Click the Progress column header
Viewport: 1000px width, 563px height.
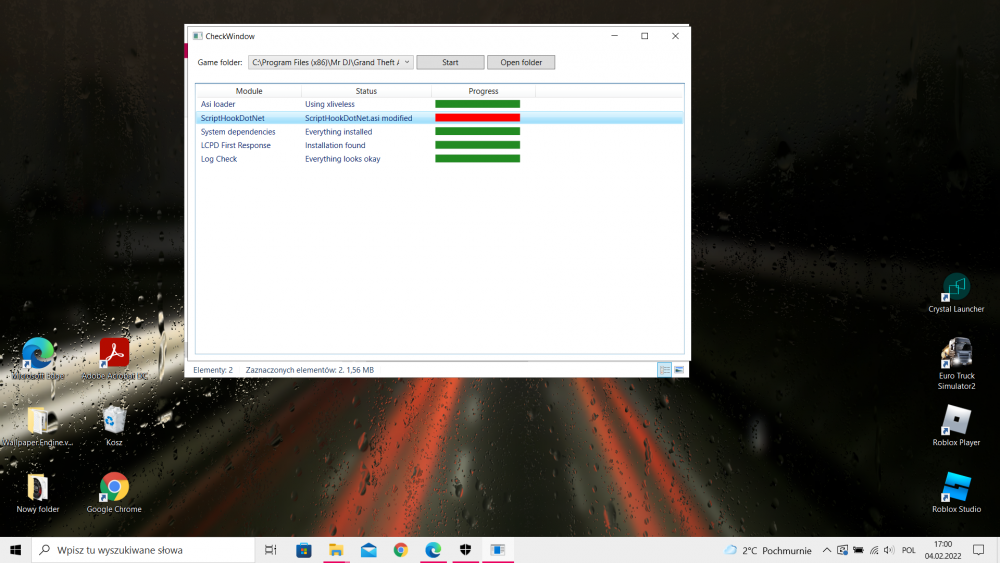(483, 91)
